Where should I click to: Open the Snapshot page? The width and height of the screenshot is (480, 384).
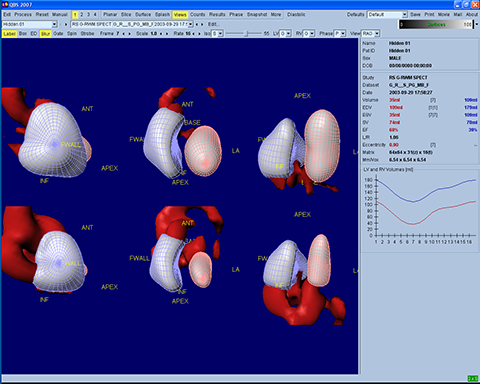pyautogui.click(x=257, y=15)
